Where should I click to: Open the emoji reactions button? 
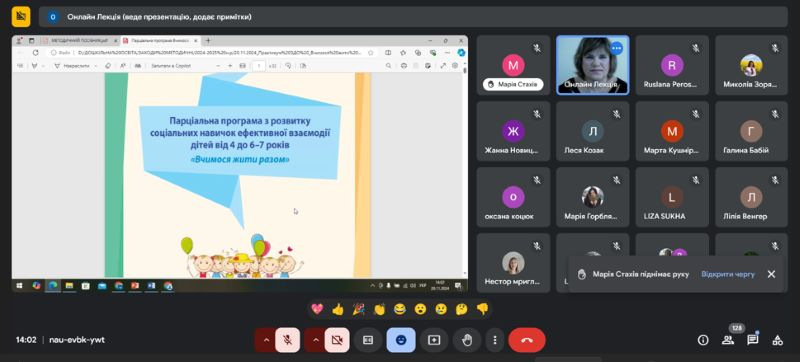pos(401,340)
